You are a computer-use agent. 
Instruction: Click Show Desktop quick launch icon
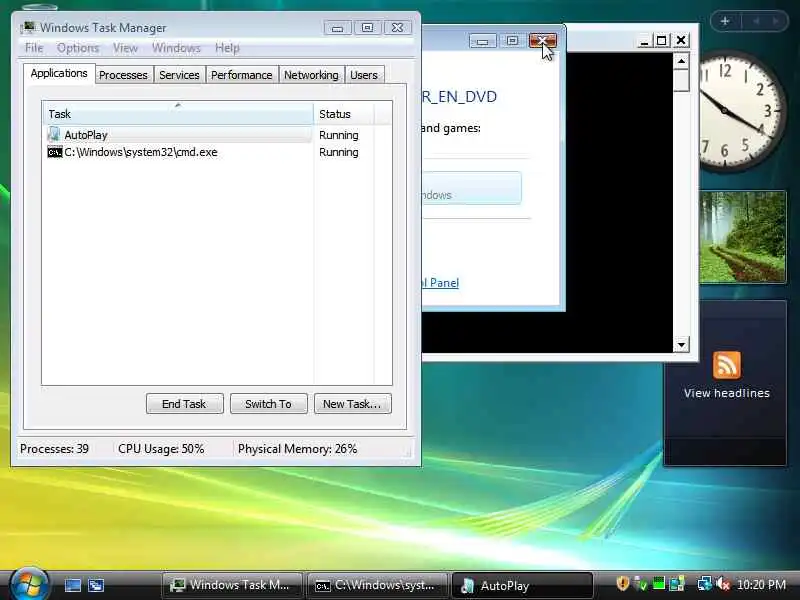[x=72, y=585]
